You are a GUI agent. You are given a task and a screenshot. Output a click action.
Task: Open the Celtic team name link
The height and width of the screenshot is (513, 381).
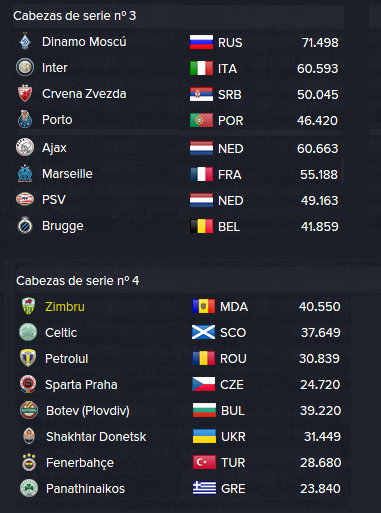tap(61, 333)
